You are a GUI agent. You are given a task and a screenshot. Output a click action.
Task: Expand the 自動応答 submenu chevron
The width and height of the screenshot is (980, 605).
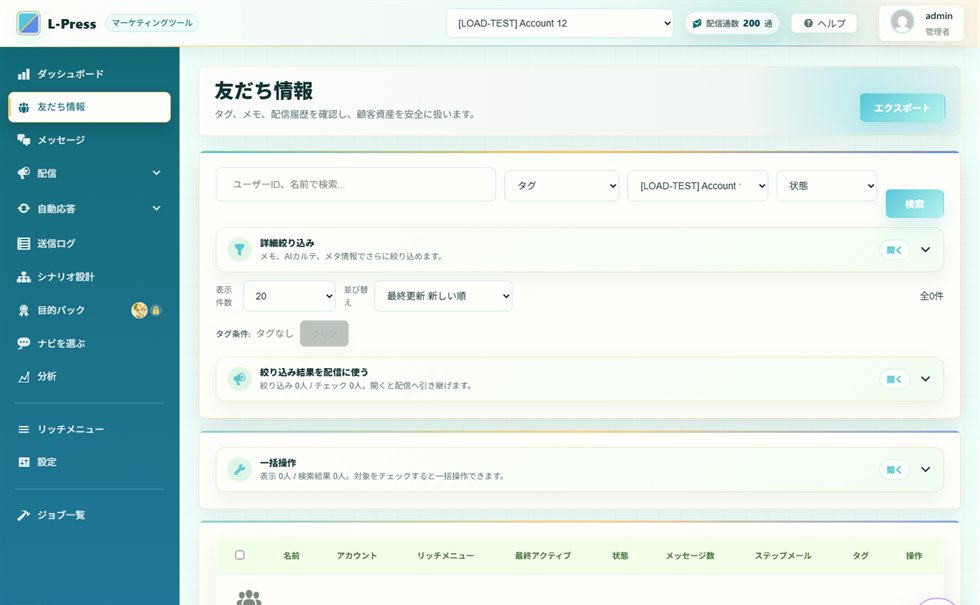156,208
